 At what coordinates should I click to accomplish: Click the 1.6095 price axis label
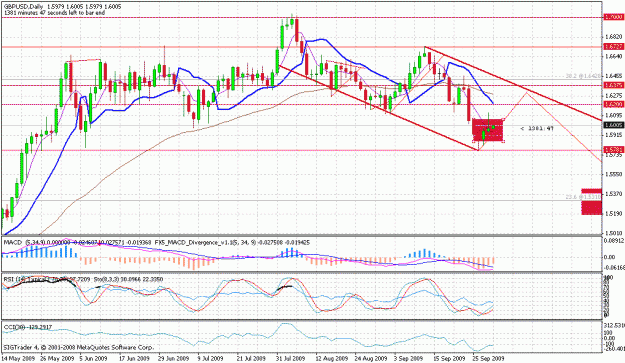click(613, 115)
